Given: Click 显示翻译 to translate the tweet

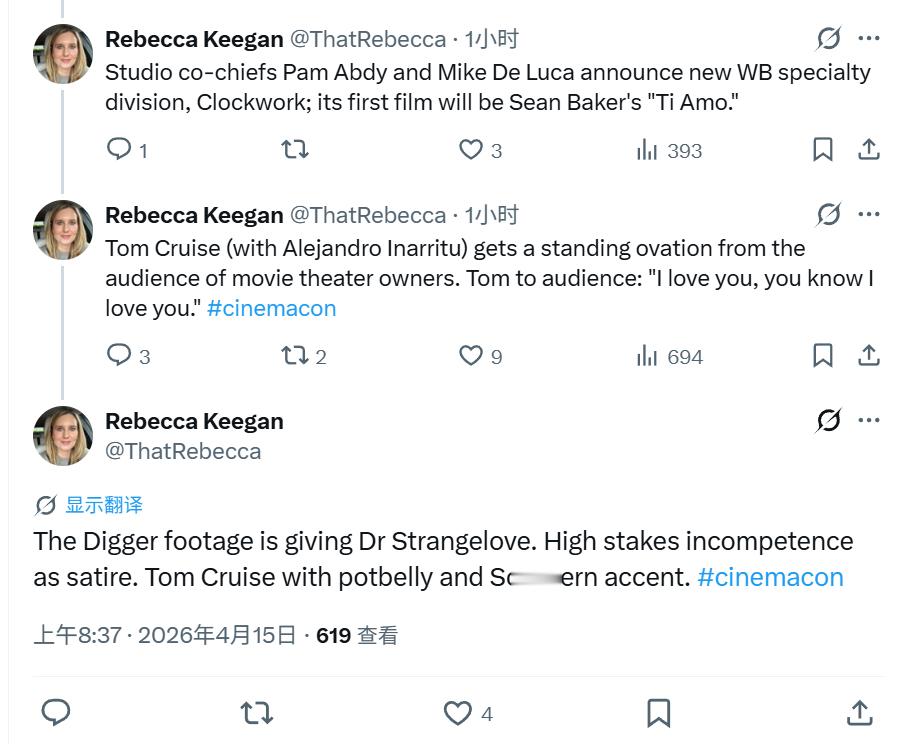Looking at the screenshot, I should pos(104,505).
